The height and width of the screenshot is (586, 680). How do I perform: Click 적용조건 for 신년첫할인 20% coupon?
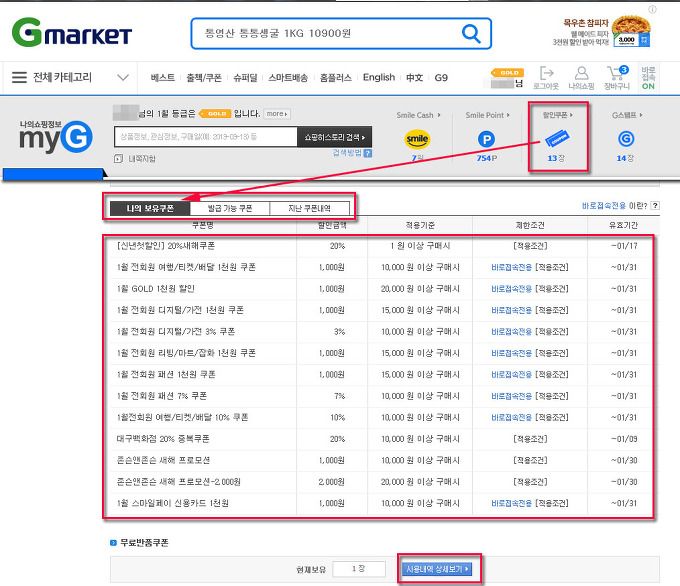530,246
